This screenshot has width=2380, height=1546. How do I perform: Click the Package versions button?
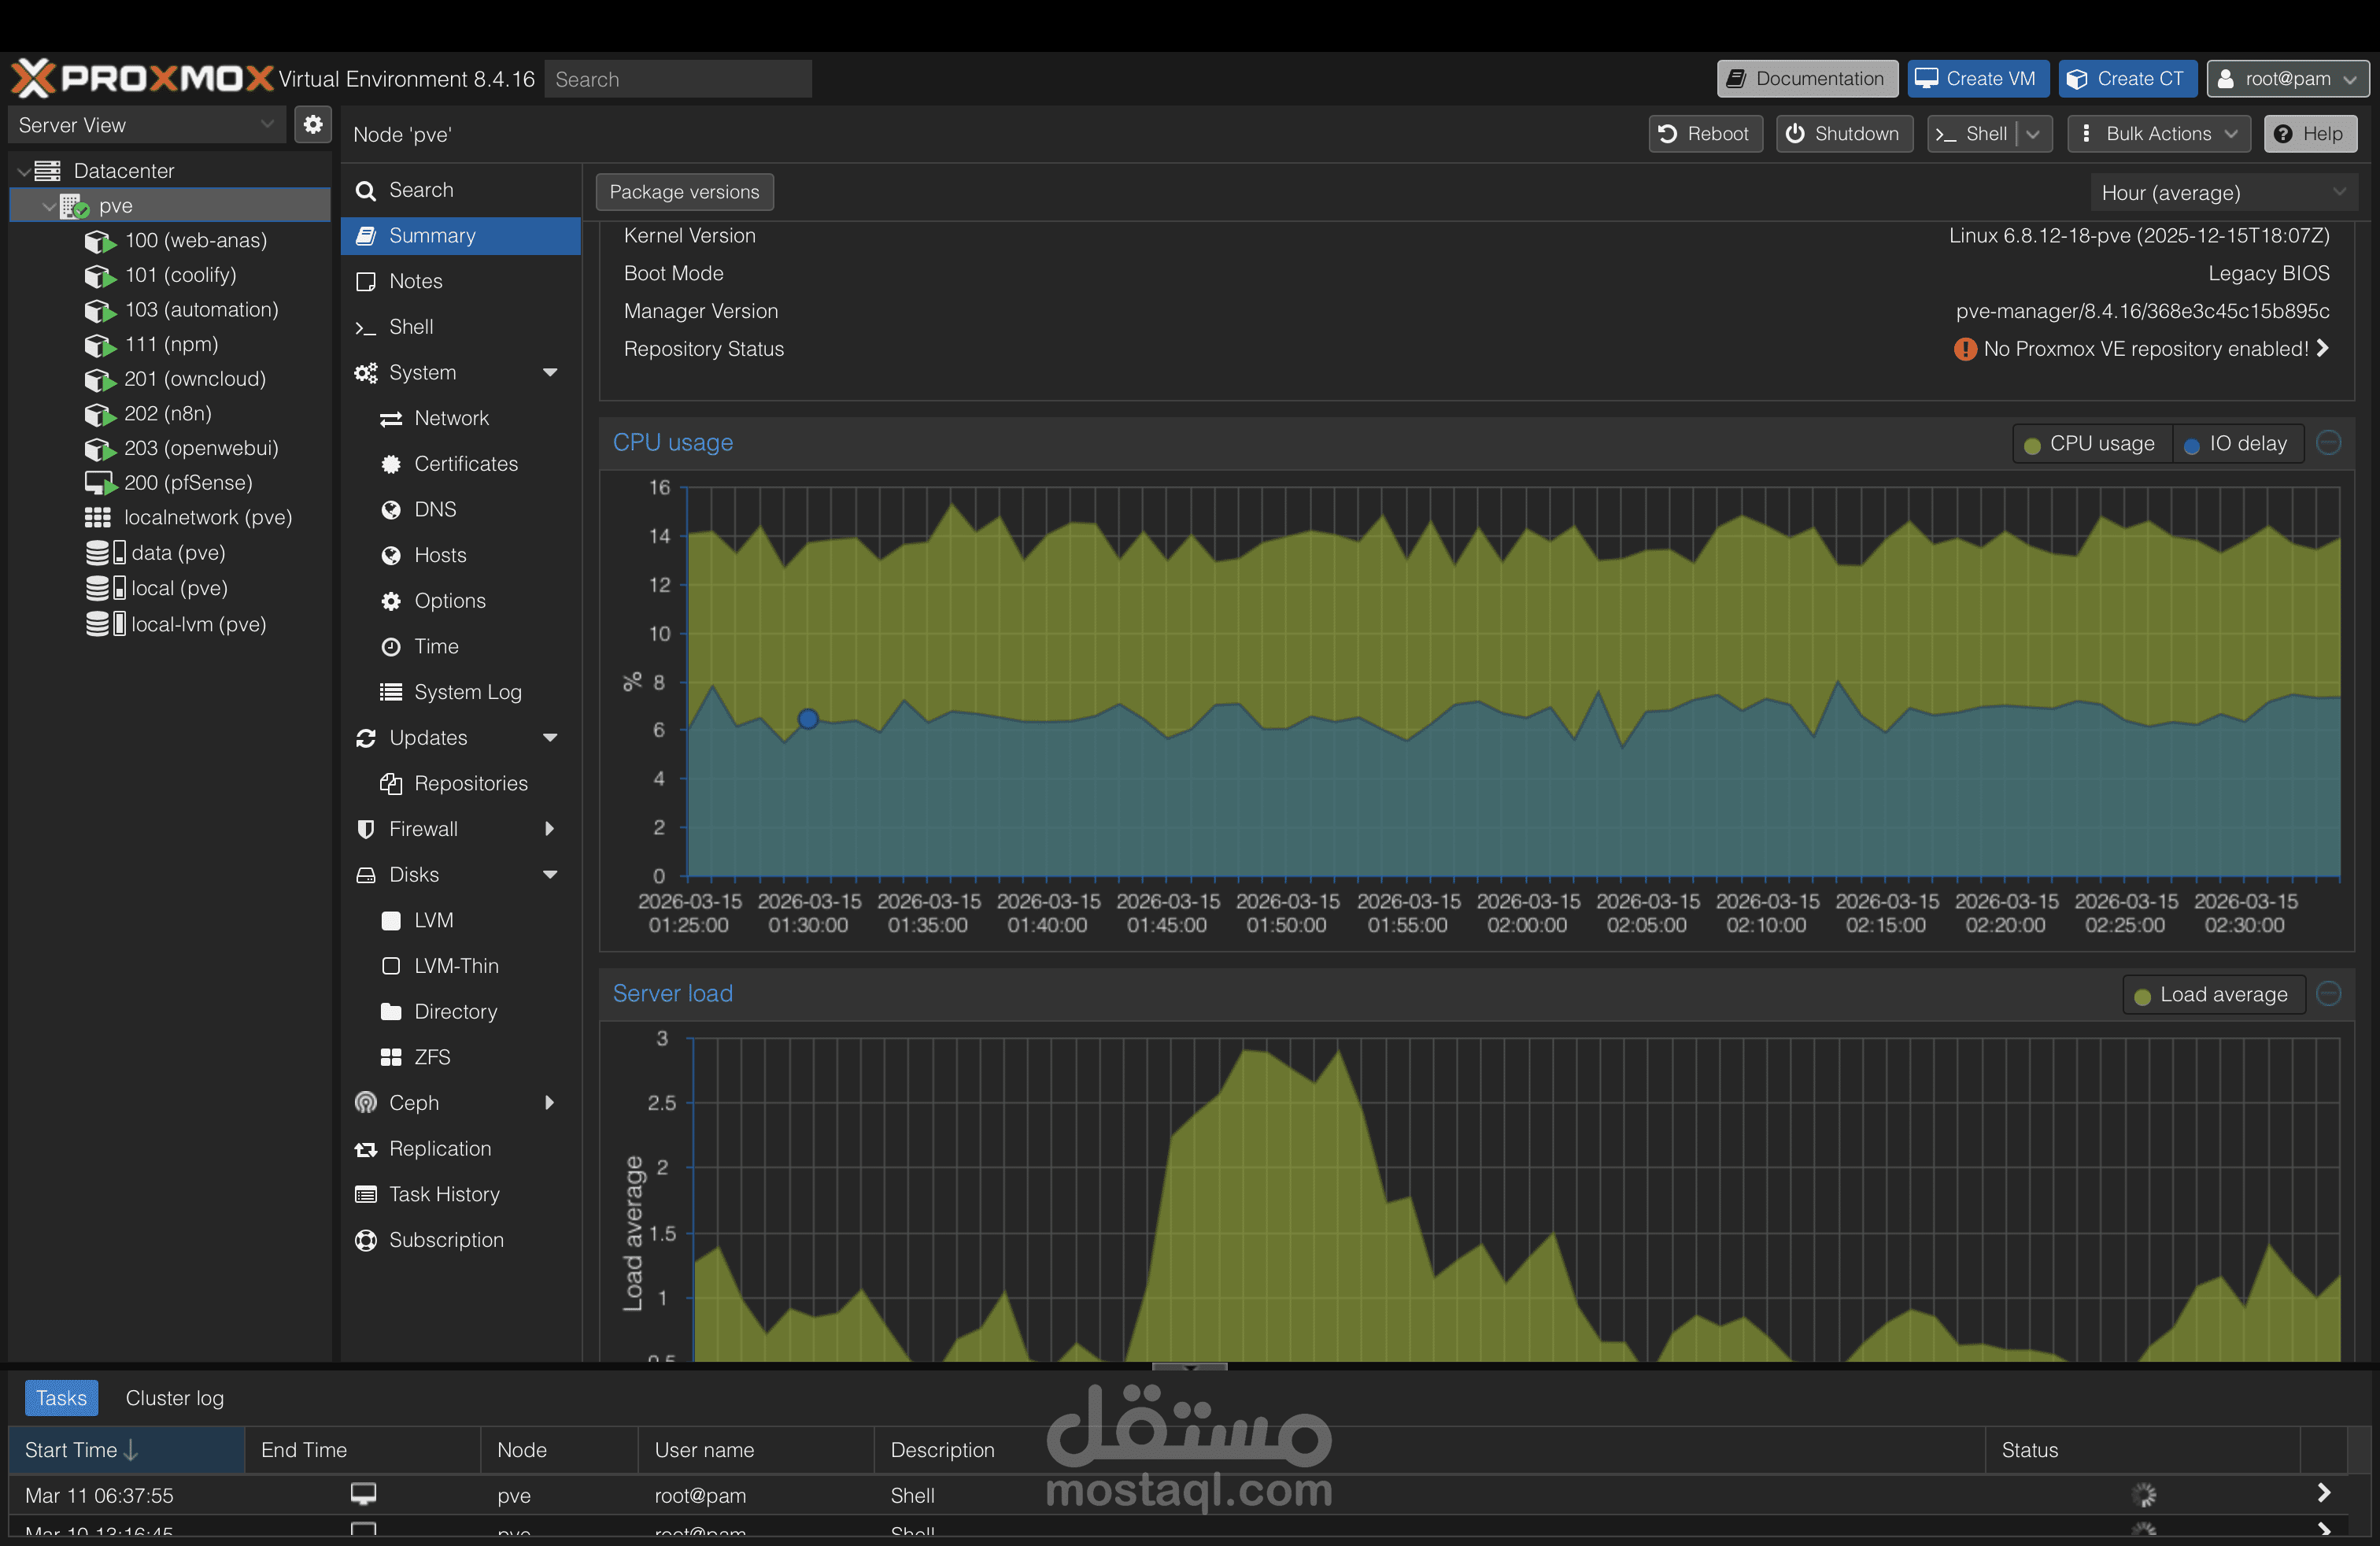pos(684,192)
